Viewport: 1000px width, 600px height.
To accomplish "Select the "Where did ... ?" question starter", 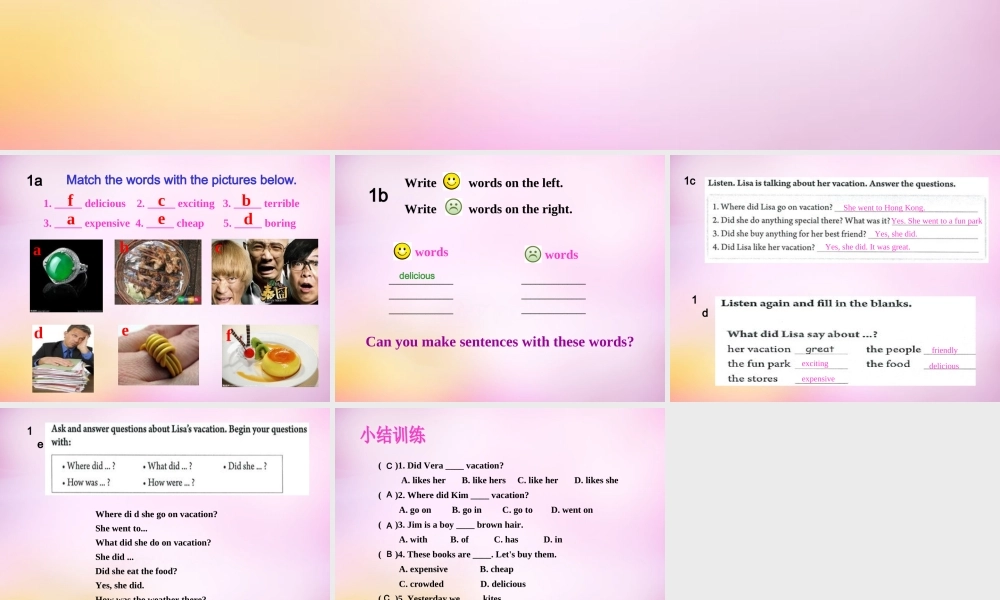I will click(x=90, y=466).
